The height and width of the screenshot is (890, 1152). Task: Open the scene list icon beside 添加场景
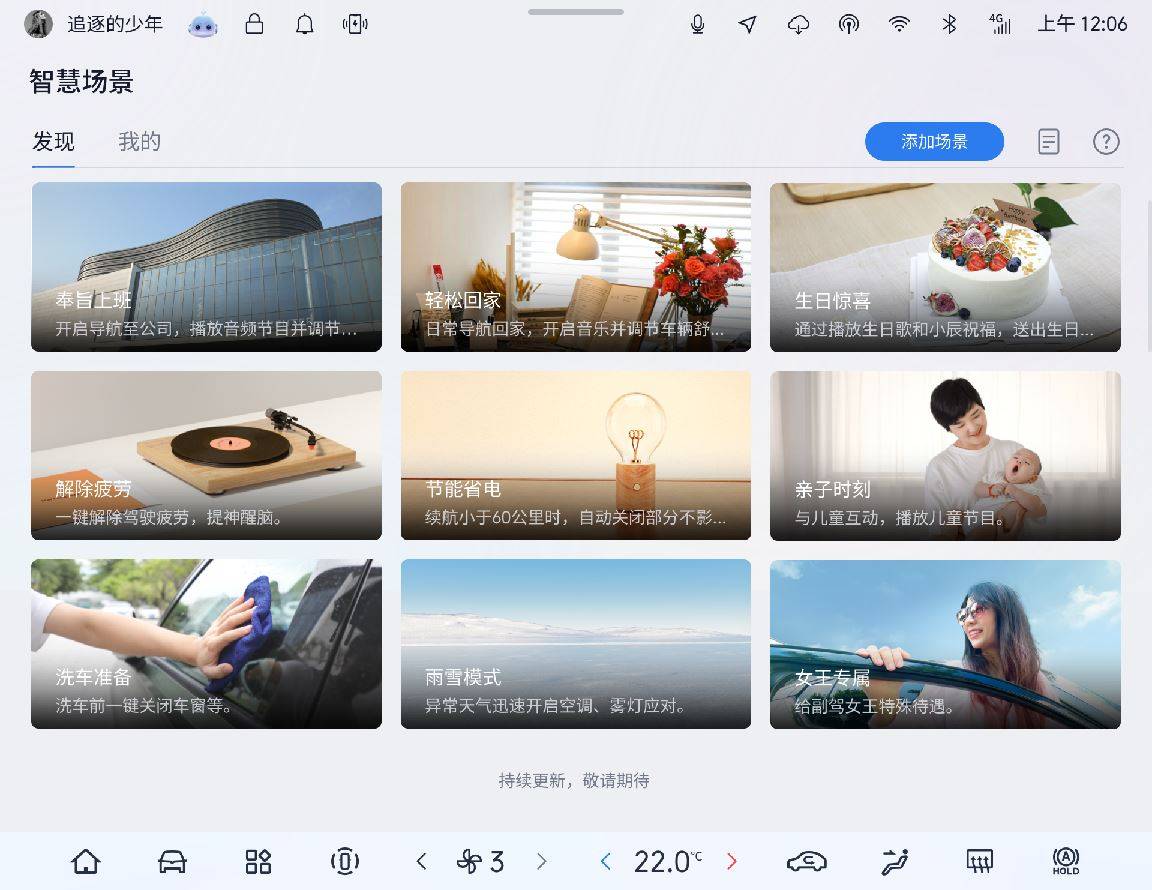point(1048,141)
